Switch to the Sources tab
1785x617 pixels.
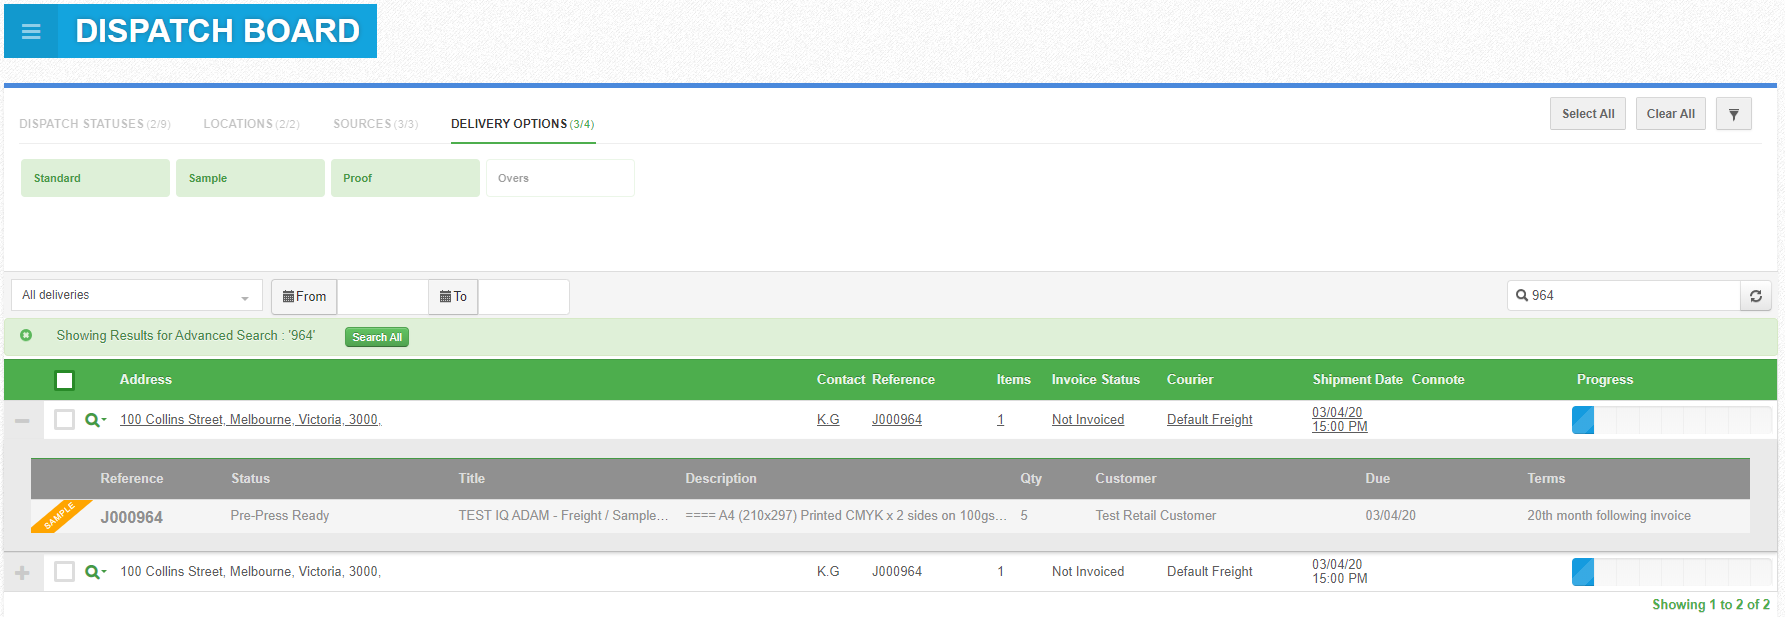375,124
